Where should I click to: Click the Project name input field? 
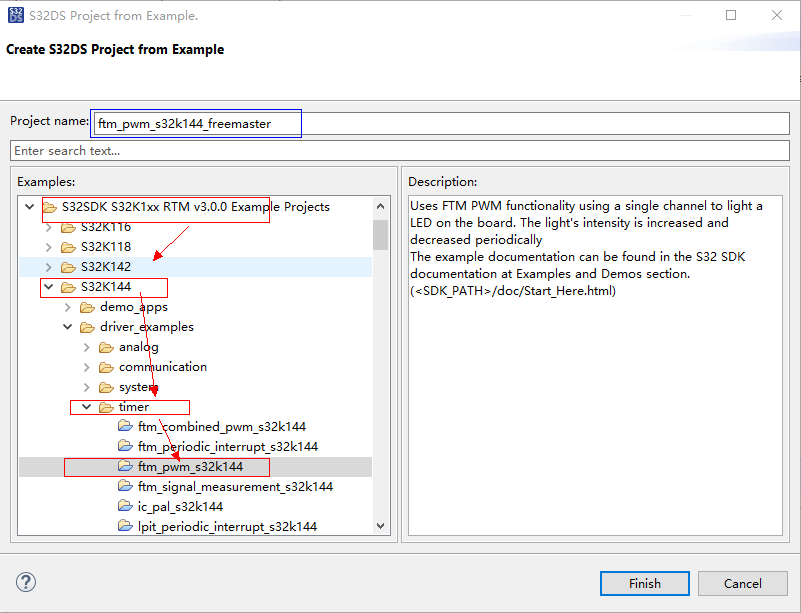click(441, 124)
